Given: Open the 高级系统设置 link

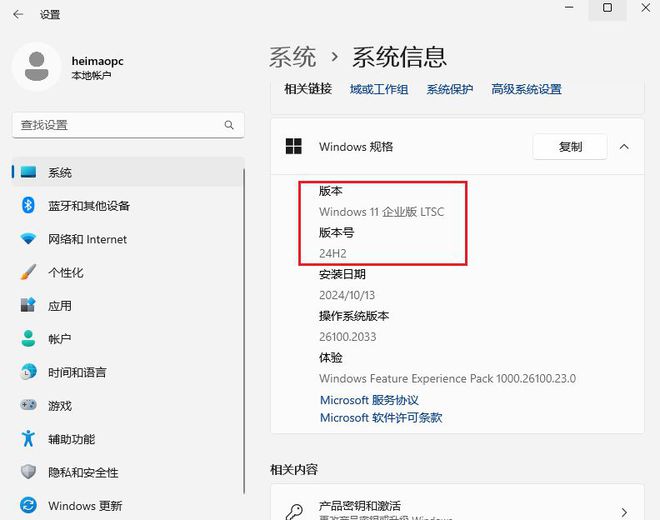Looking at the screenshot, I should tap(526, 89).
